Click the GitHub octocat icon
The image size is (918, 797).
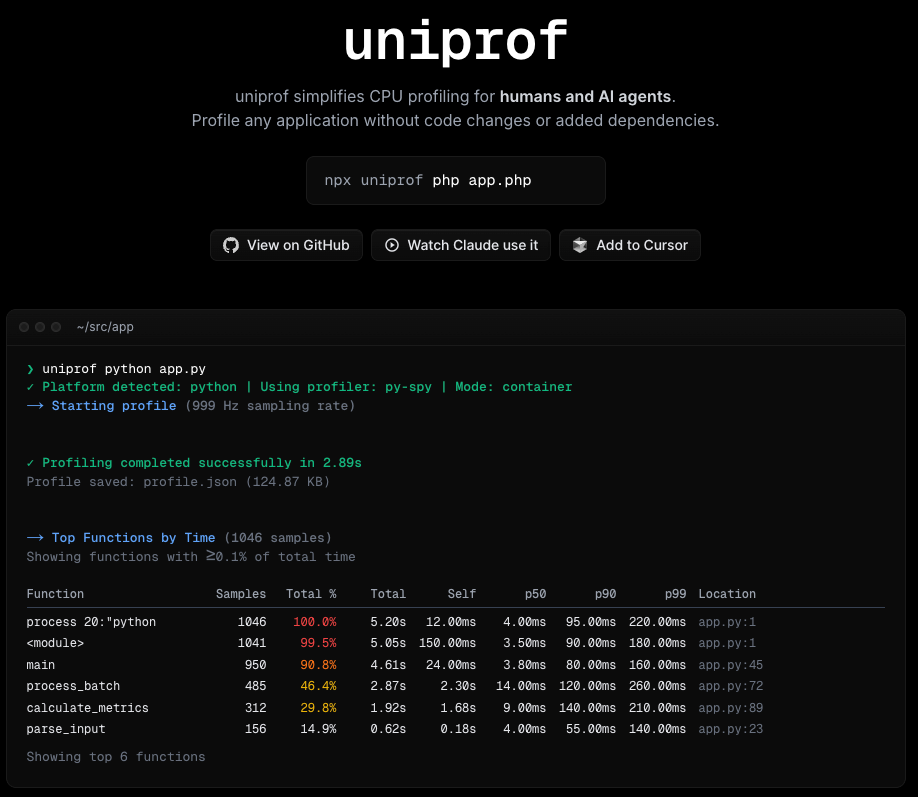click(x=231, y=245)
